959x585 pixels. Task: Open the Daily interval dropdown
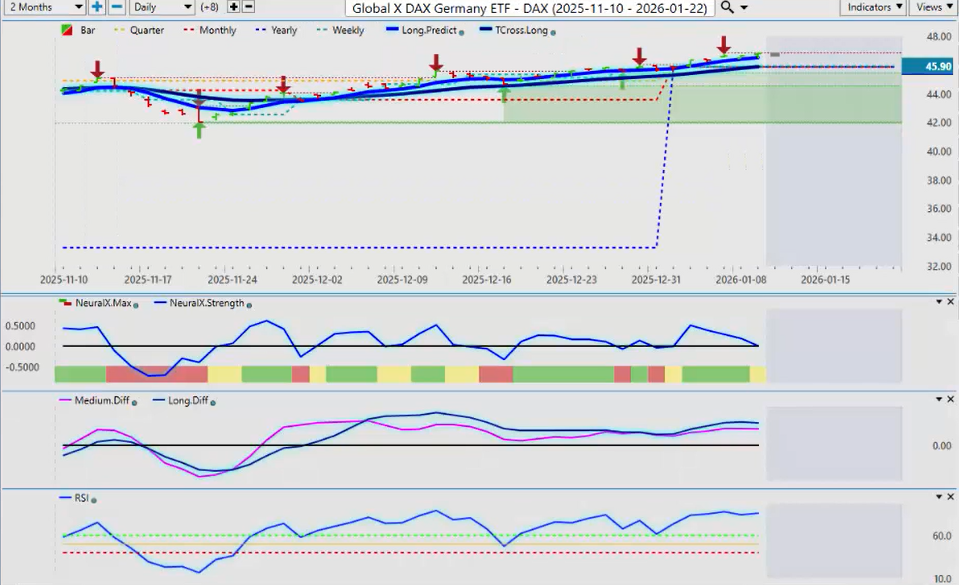[161, 7]
